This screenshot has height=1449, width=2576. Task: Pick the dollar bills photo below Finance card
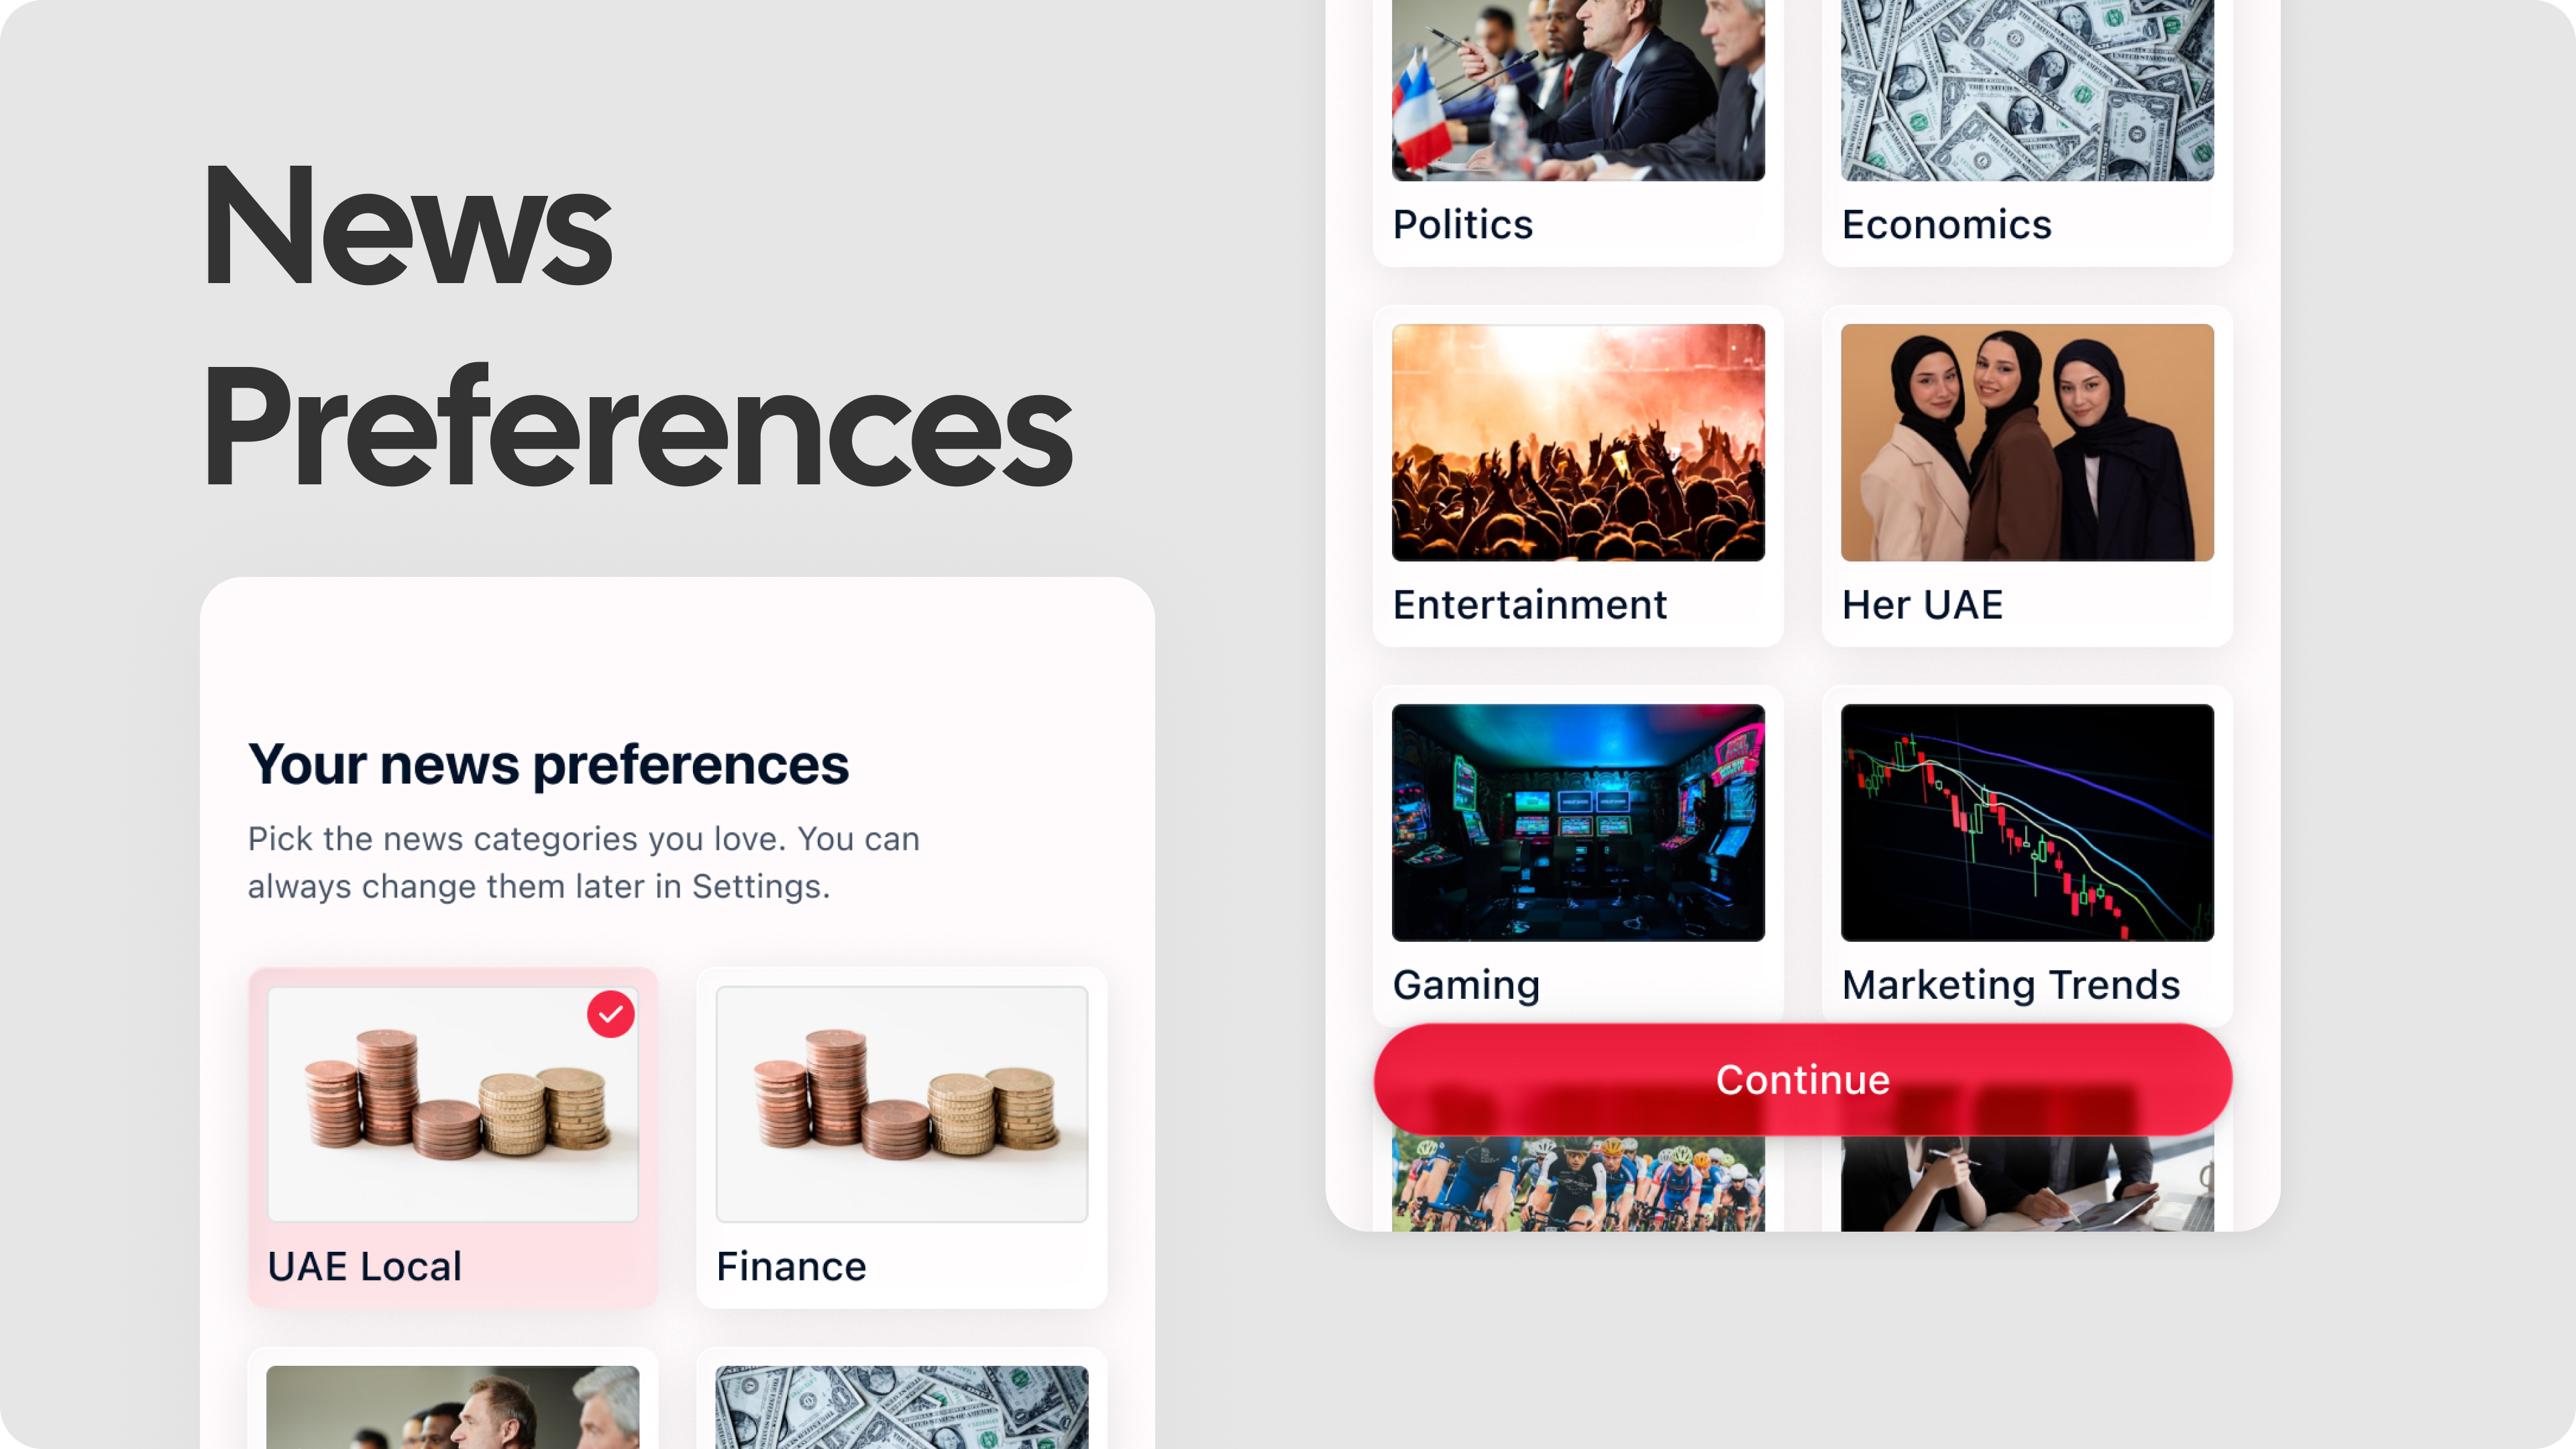click(901, 1408)
